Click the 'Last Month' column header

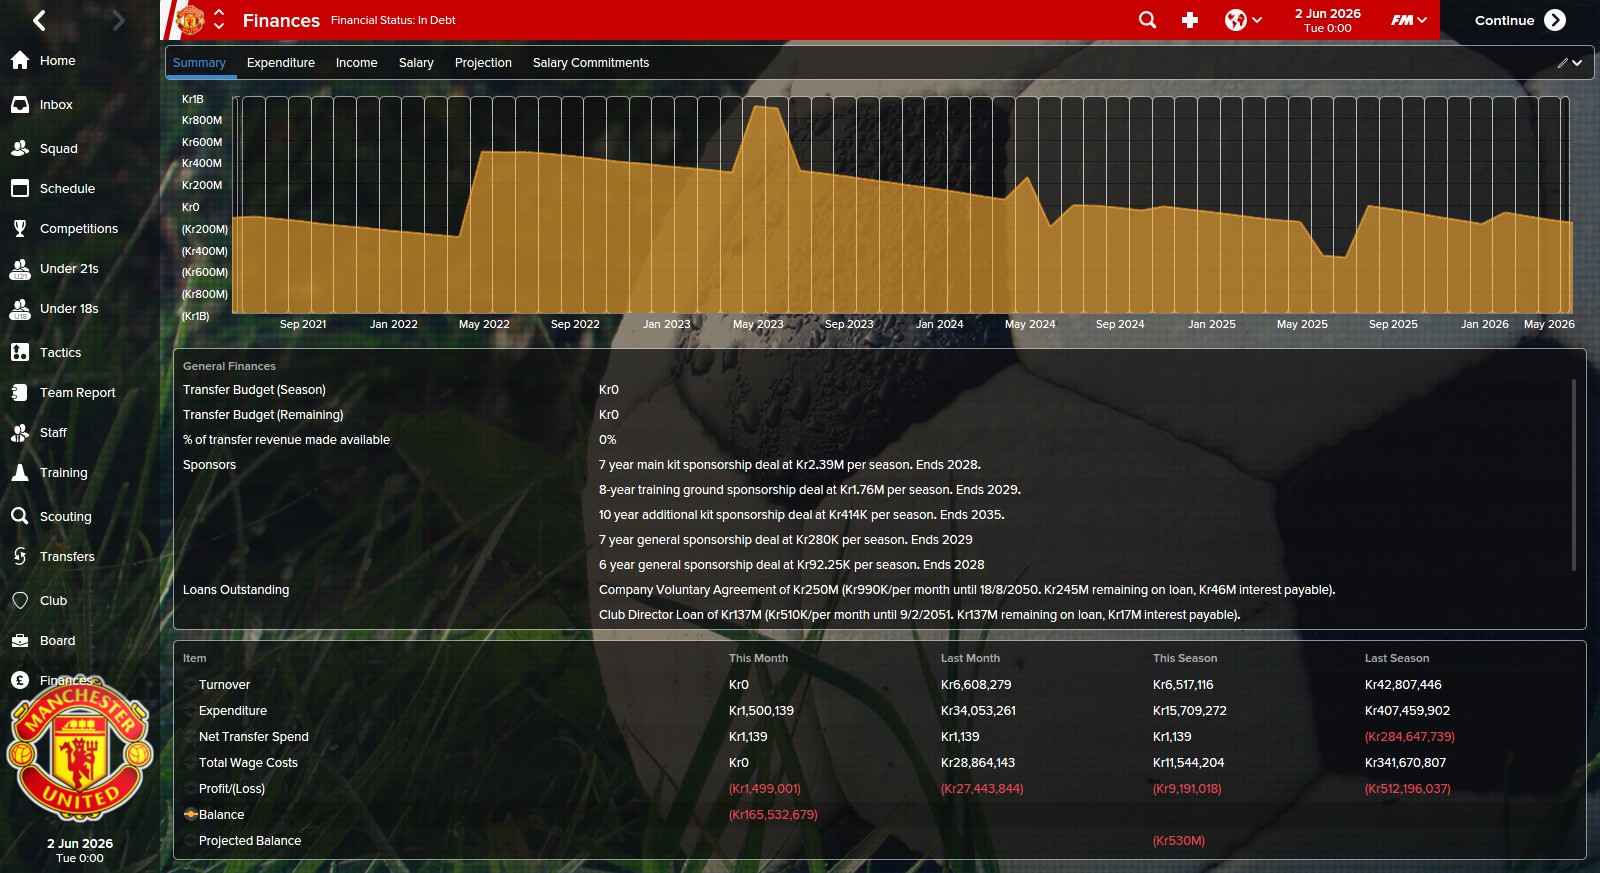click(x=970, y=658)
